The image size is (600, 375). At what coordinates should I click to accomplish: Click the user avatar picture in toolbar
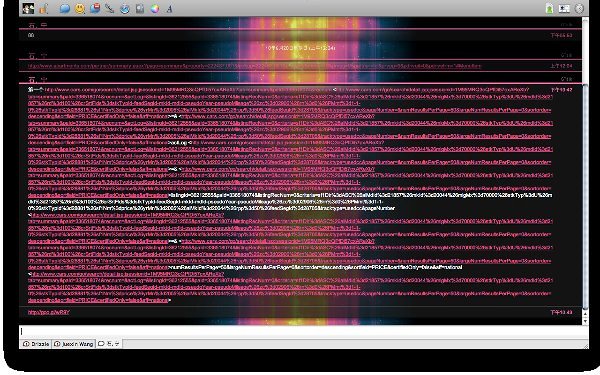[x=28, y=8]
